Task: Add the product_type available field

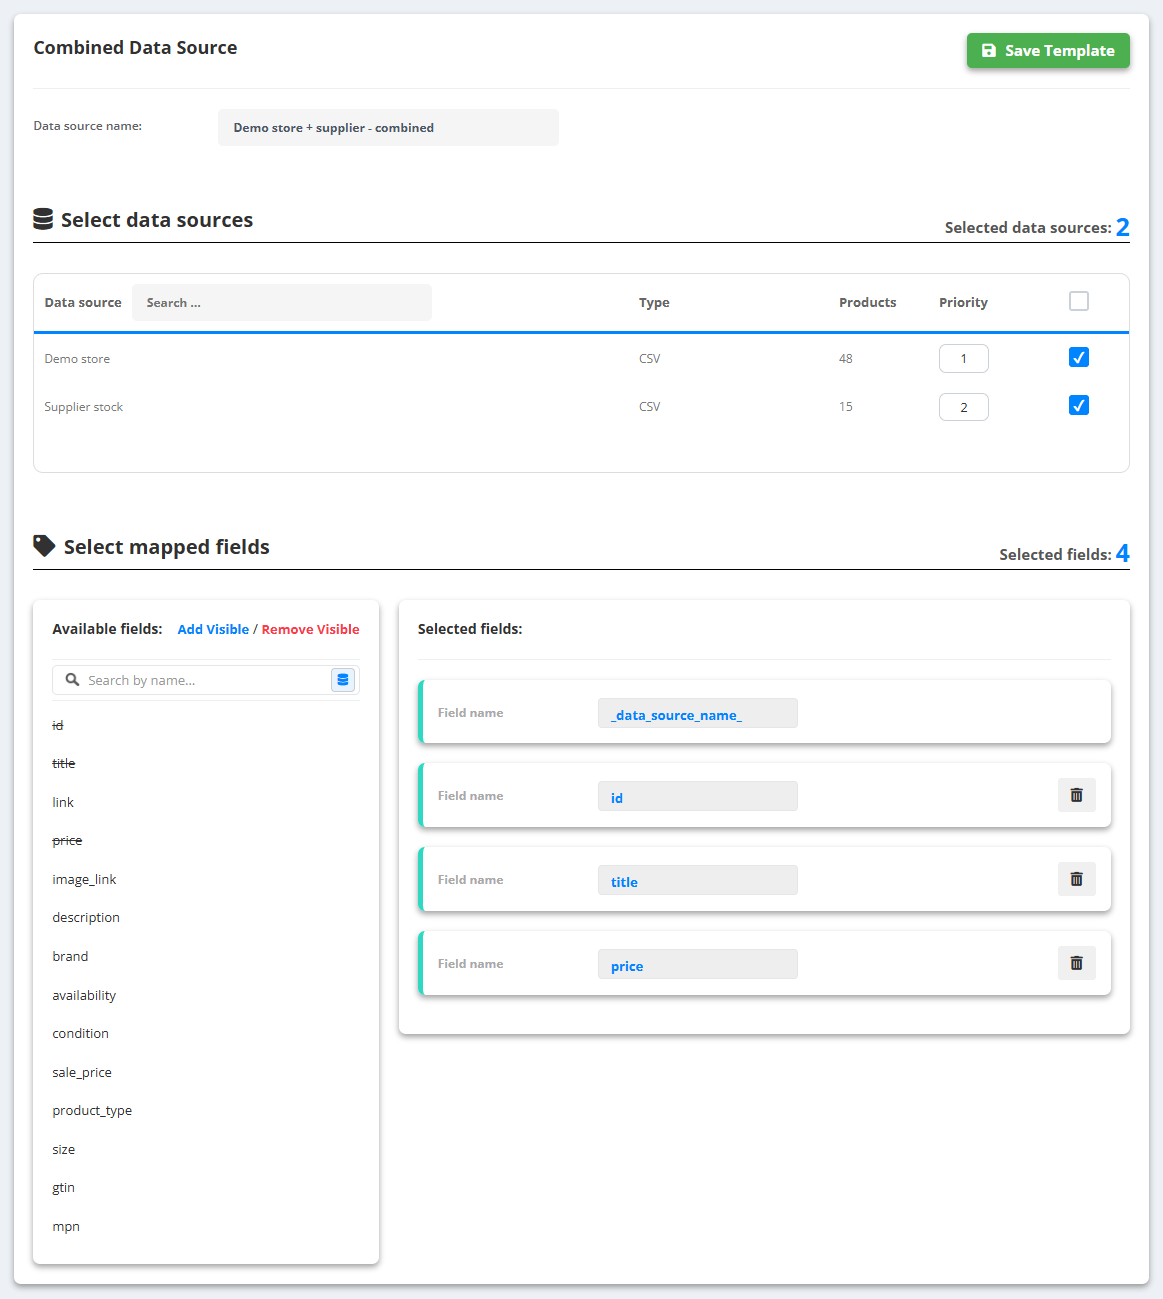Action: 92,1110
